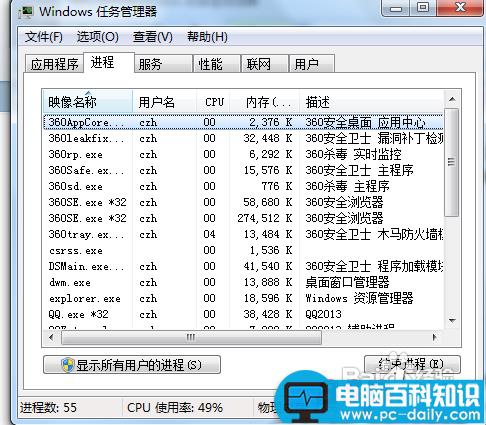Sort by the 用户名 column header
The height and width of the screenshot is (425, 486).
click(164, 102)
